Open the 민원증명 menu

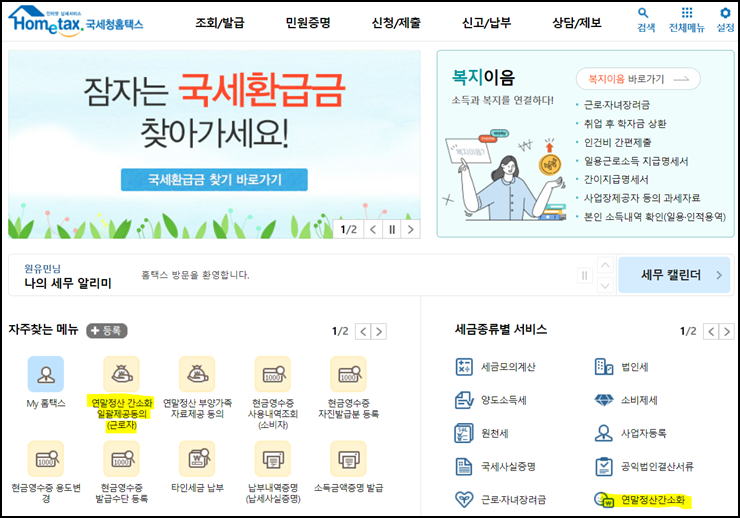pyautogui.click(x=307, y=22)
